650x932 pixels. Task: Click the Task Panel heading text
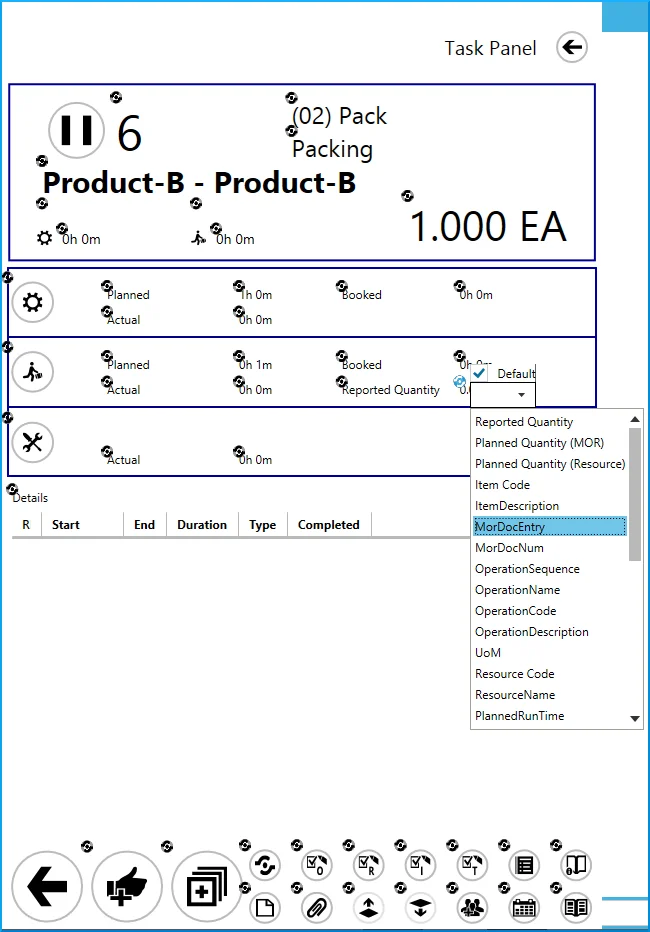pyautogui.click(x=491, y=48)
